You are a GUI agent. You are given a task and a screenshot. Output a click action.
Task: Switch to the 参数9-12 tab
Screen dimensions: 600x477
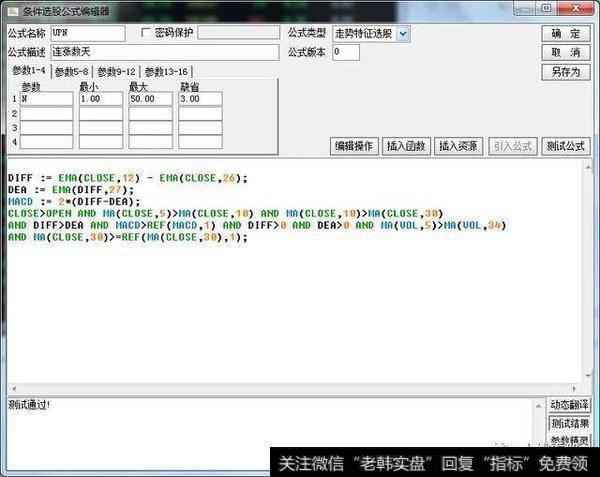[x=116, y=72]
